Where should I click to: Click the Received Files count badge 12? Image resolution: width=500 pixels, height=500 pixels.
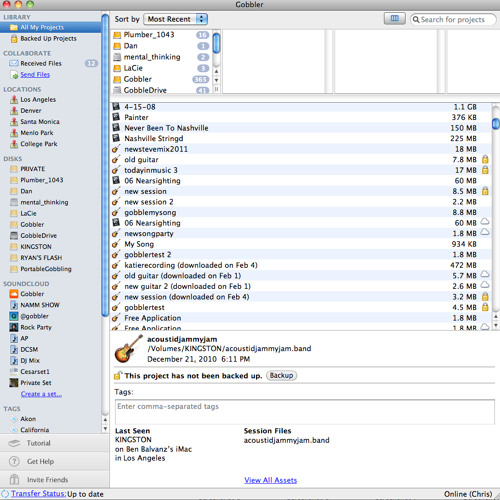pyautogui.click(x=91, y=63)
